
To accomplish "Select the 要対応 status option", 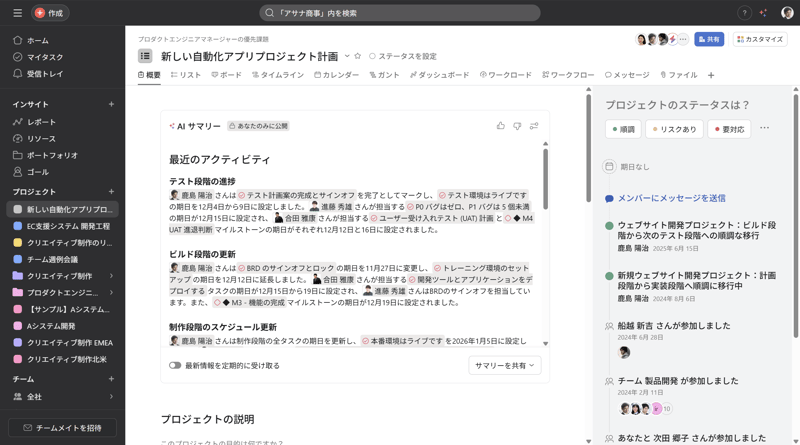I will (729, 129).
